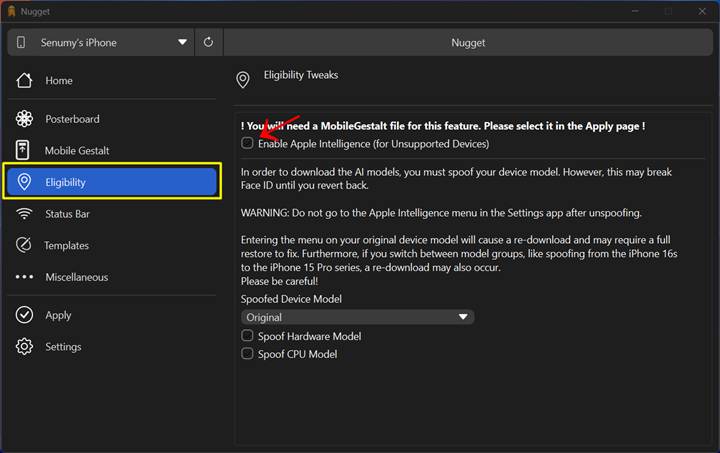
Task: Open the Apply page
Action: pos(112,315)
